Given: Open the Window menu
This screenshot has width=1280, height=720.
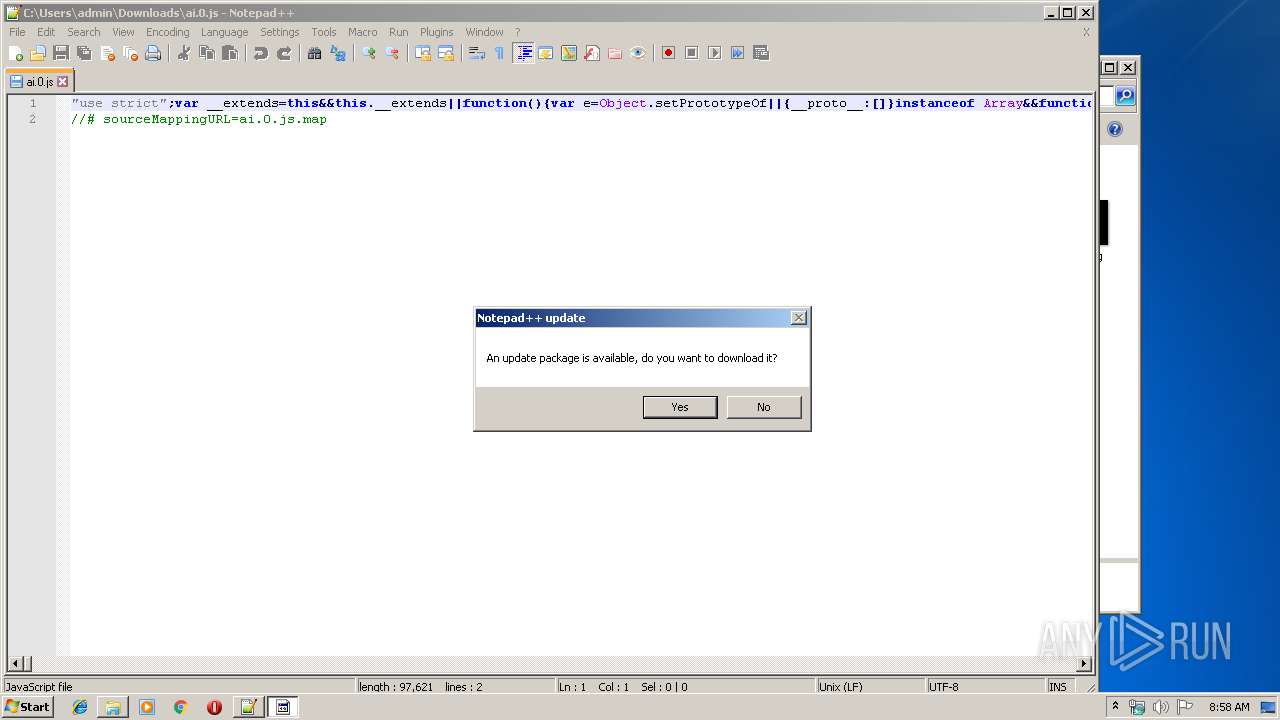Looking at the screenshot, I should tap(485, 32).
